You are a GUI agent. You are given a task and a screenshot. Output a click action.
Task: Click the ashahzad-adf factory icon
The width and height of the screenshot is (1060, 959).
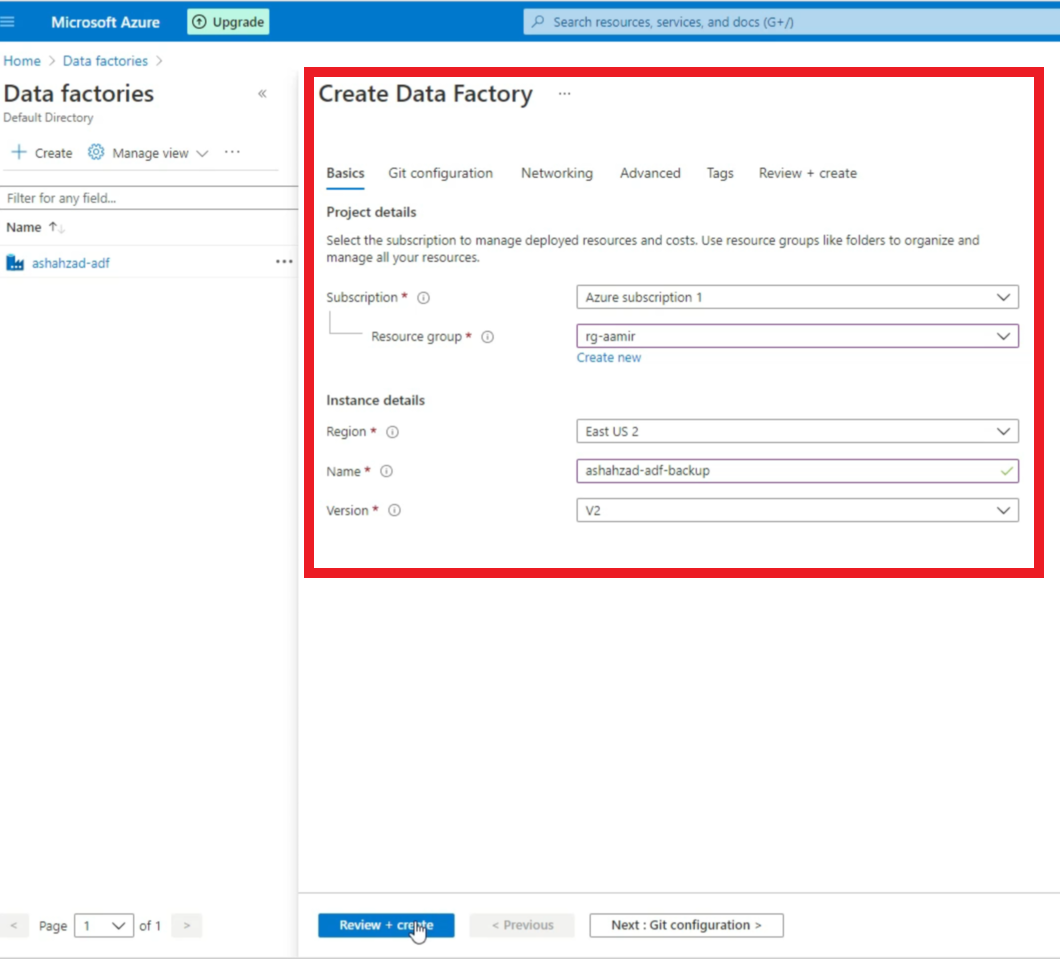(x=15, y=262)
